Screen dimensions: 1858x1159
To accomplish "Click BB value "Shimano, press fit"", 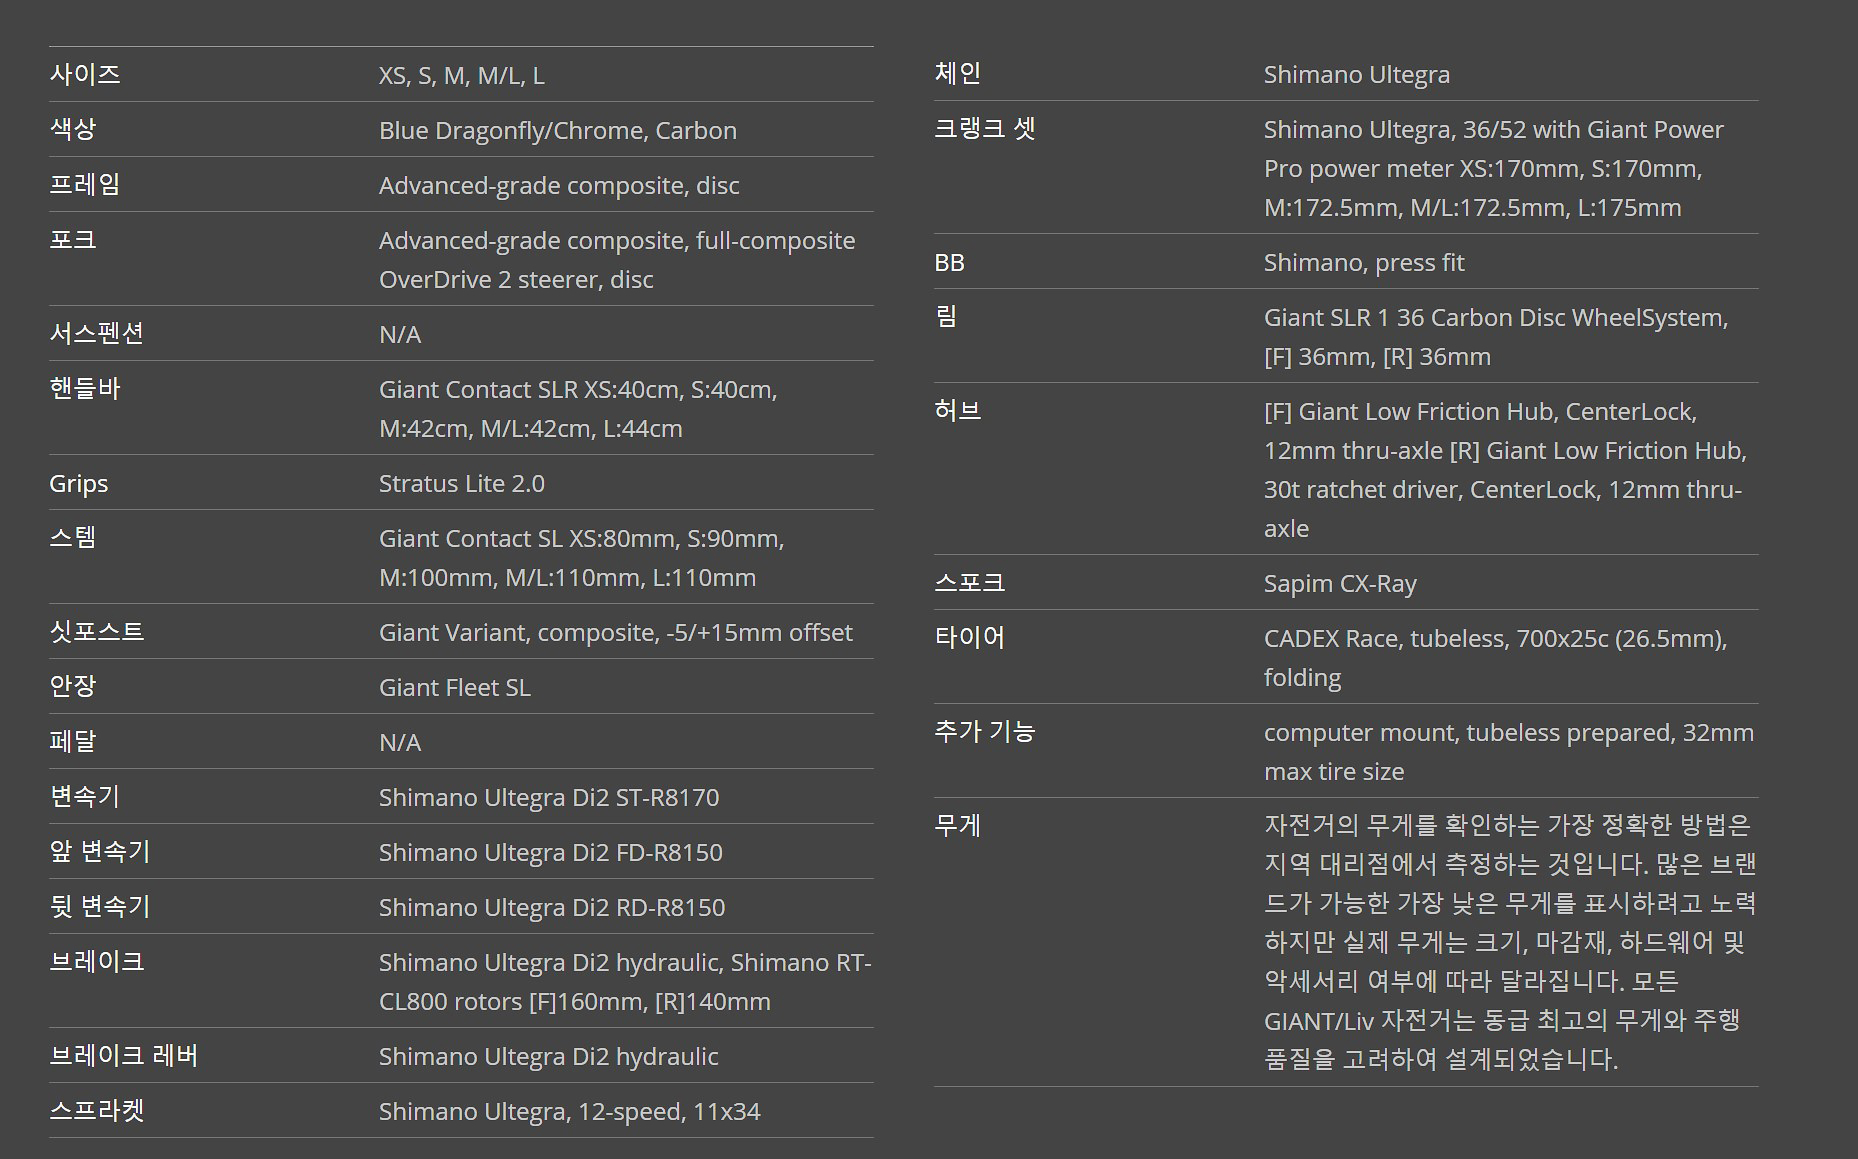I will pyautogui.click(x=1364, y=263).
